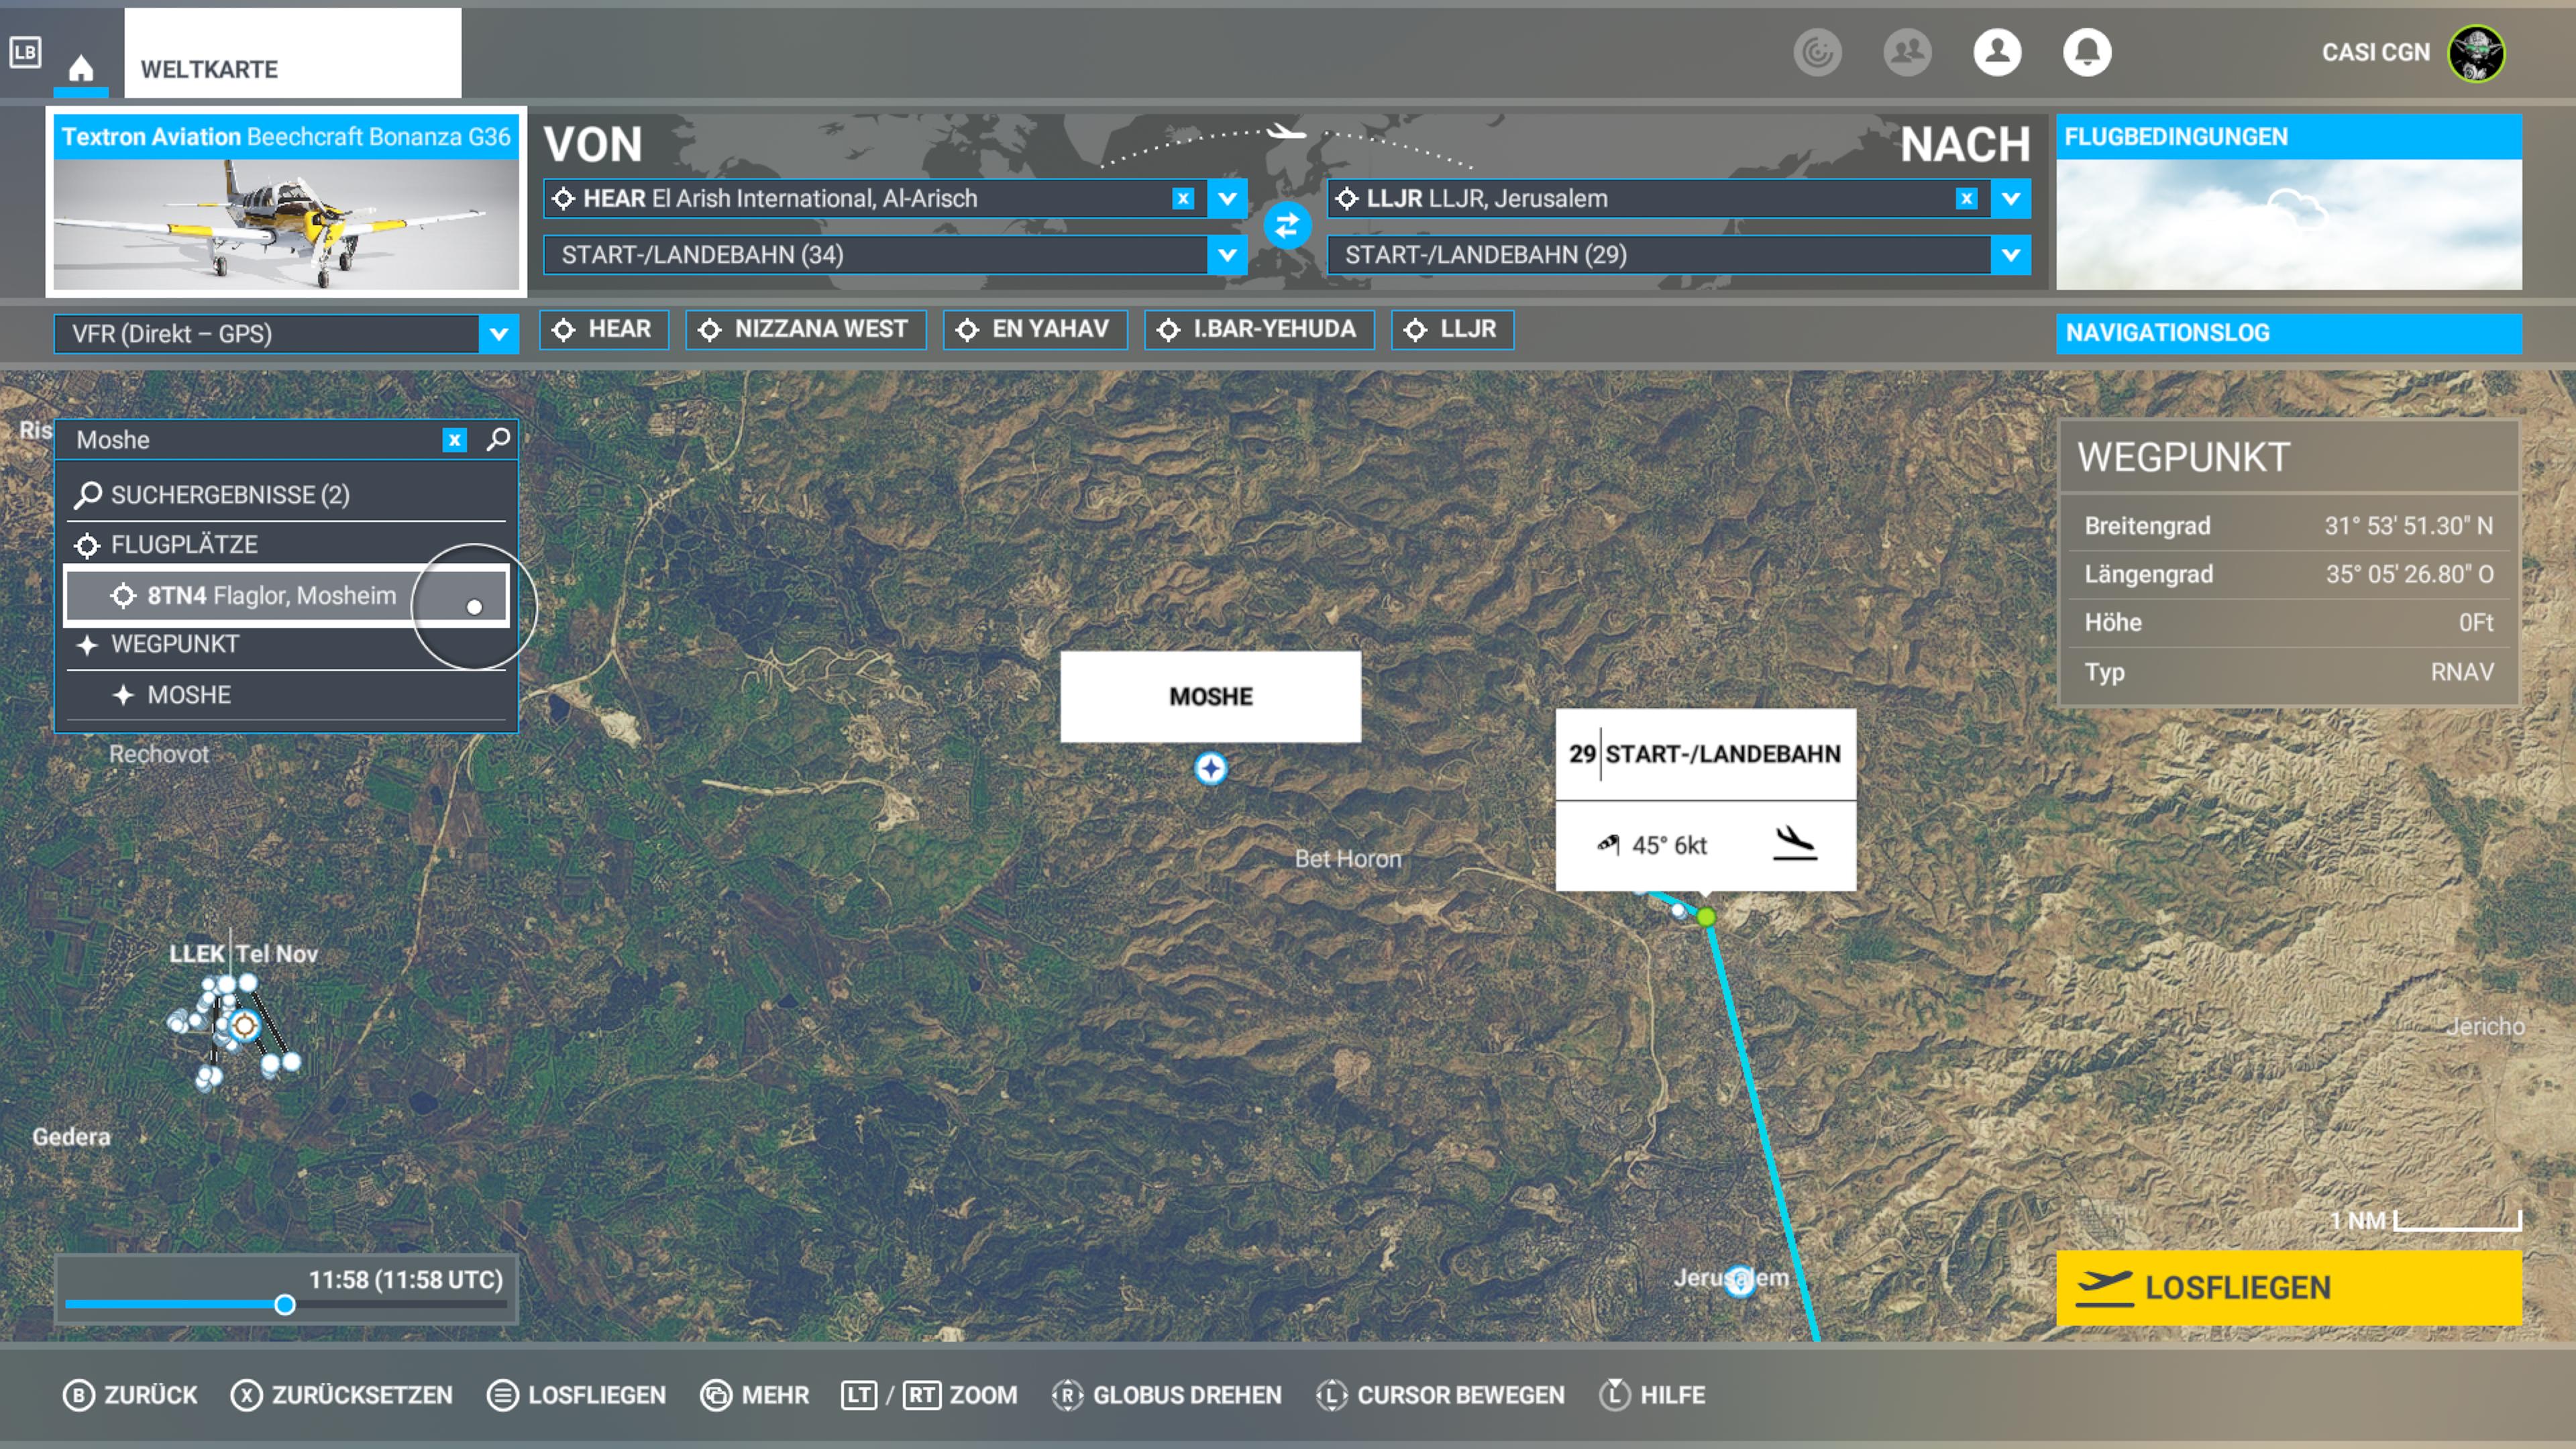This screenshot has height=1449, width=2576.
Task: Select the LLEK Tel Nov airport marker
Action: (x=244, y=1025)
